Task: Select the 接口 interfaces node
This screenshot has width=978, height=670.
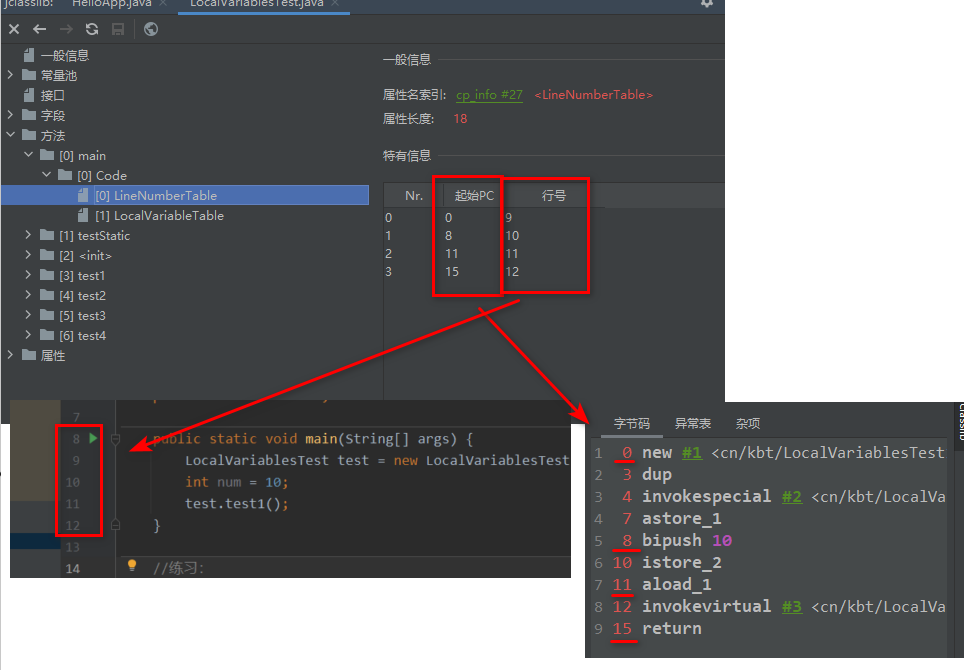Action: coord(52,95)
